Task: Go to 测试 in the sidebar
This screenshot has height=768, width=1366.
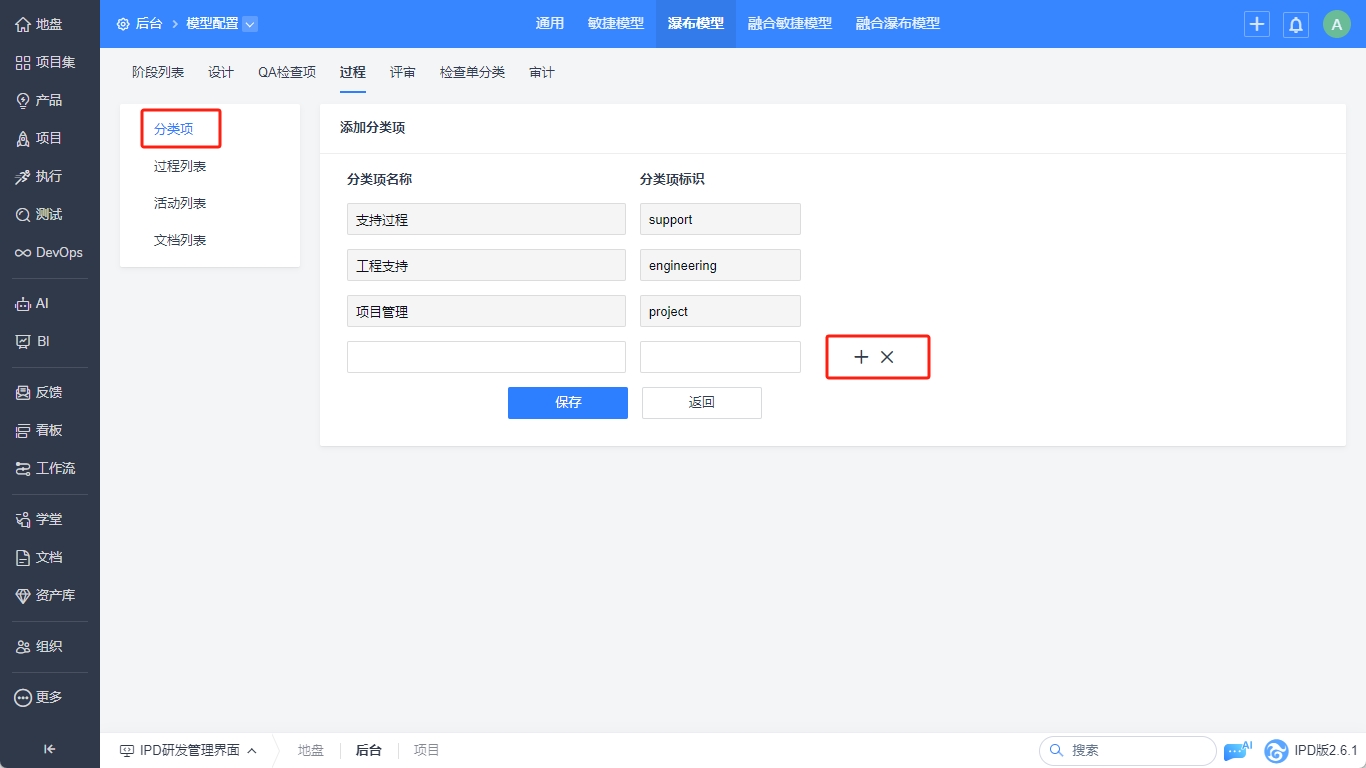Action: point(39,214)
